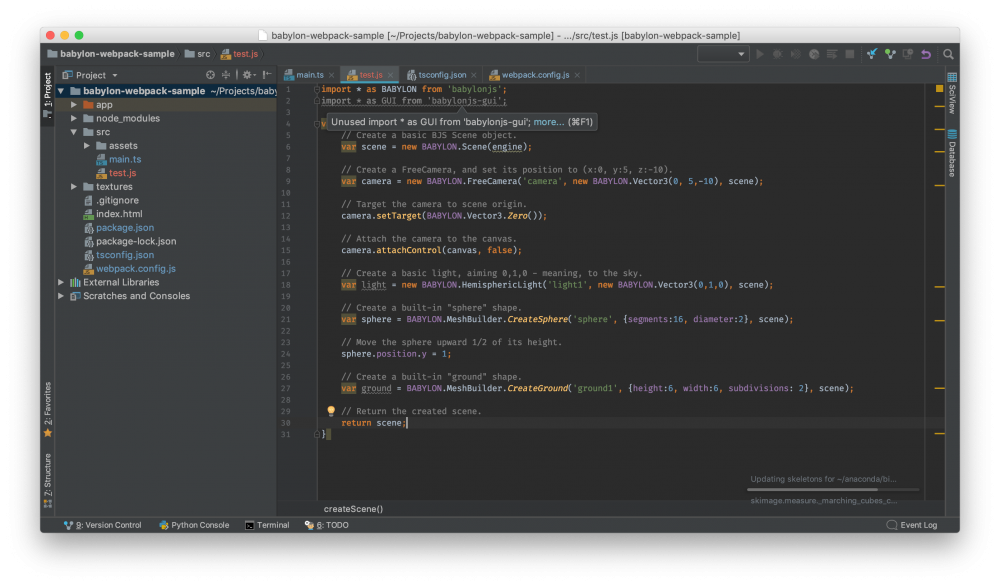
Task: Open the Python Console tool window
Action: click(x=194, y=525)
